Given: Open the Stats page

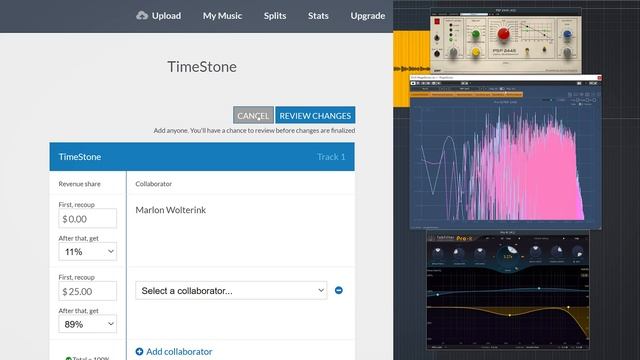Looking at the screenshot, I should tap(318, 16).
